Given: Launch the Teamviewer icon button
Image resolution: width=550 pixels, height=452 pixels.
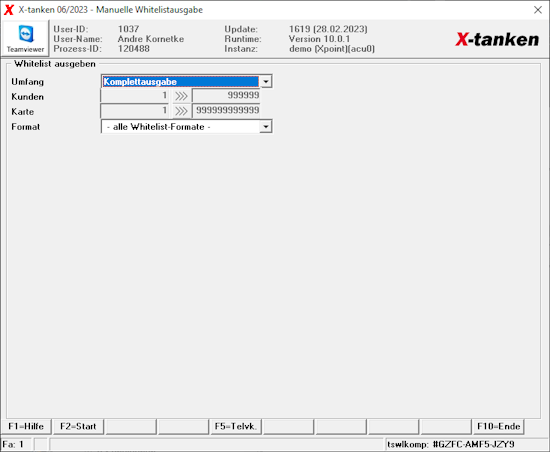Looking at the screenshot, I should coord(25,38).
